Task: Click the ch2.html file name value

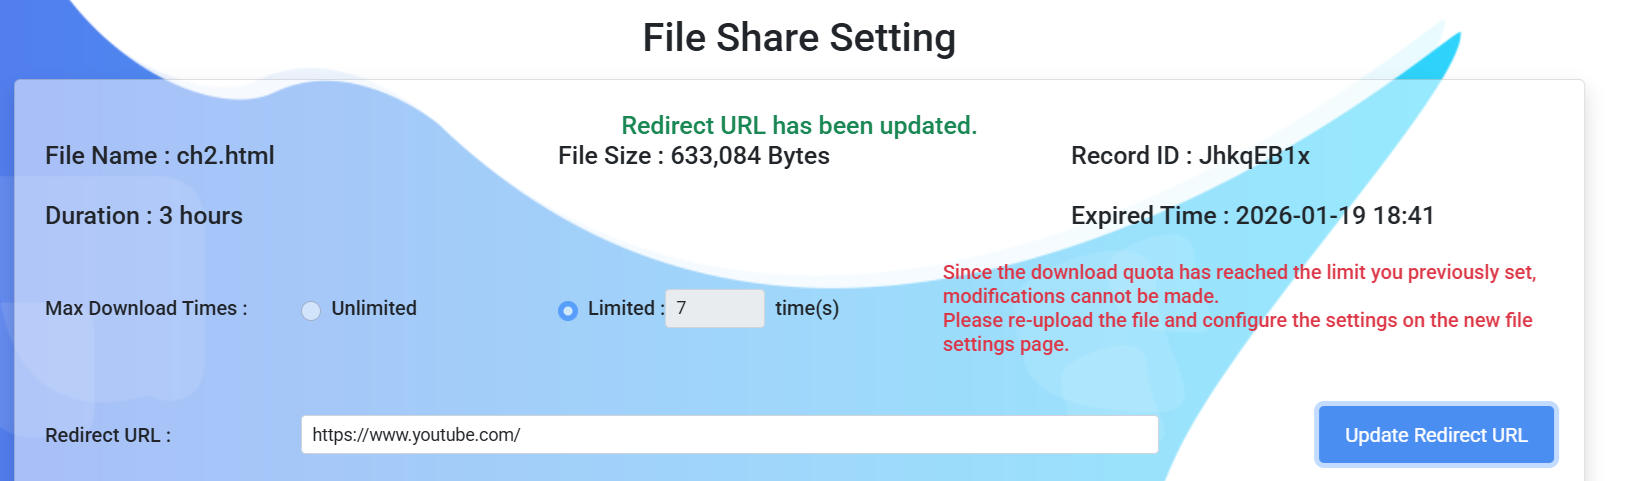Action: pos(226,156)
